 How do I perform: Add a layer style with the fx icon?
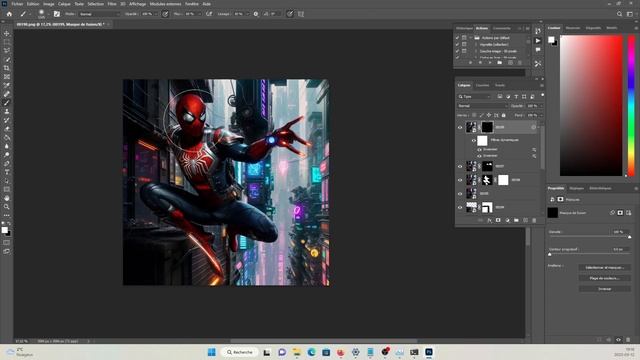tap(489, 220)
